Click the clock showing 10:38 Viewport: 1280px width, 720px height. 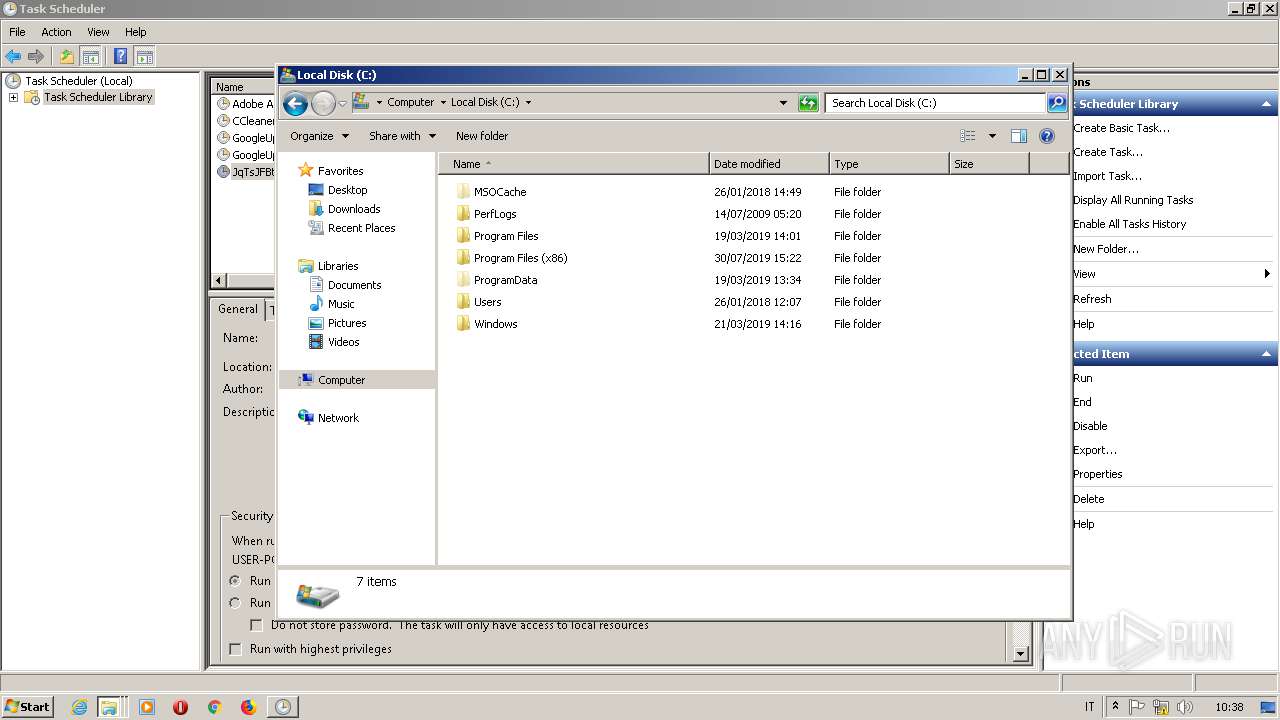click(1229, 707)
